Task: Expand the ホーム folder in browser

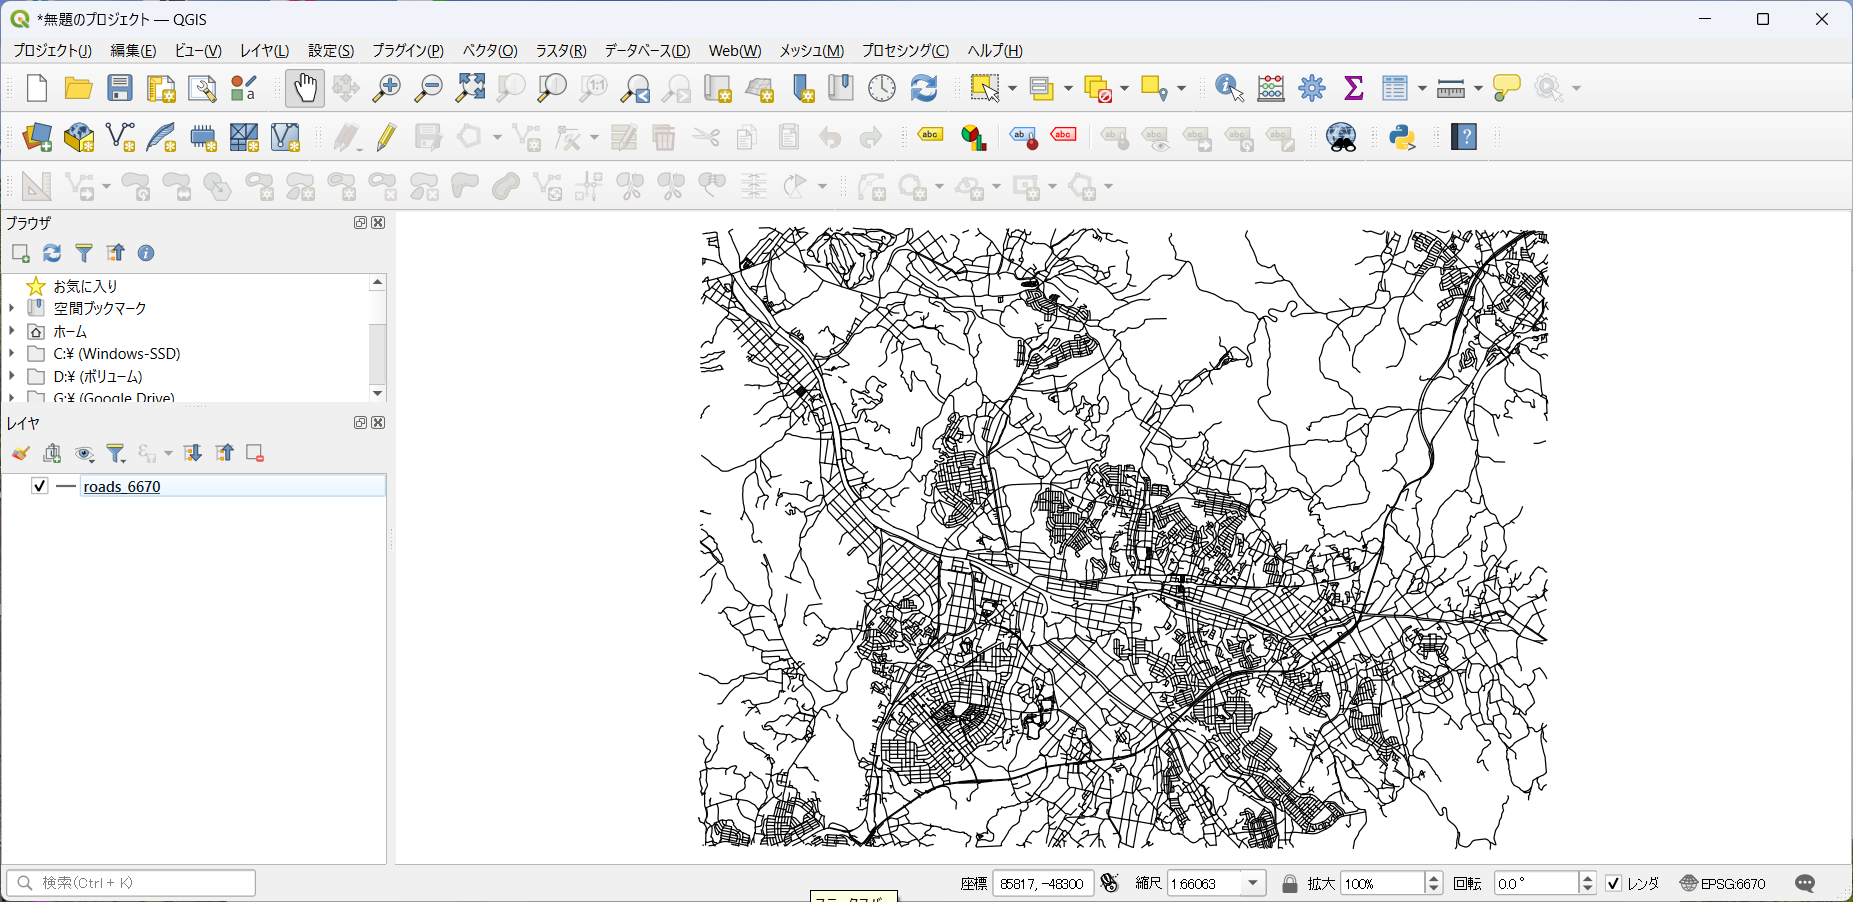Action: (x=12, y=331)
